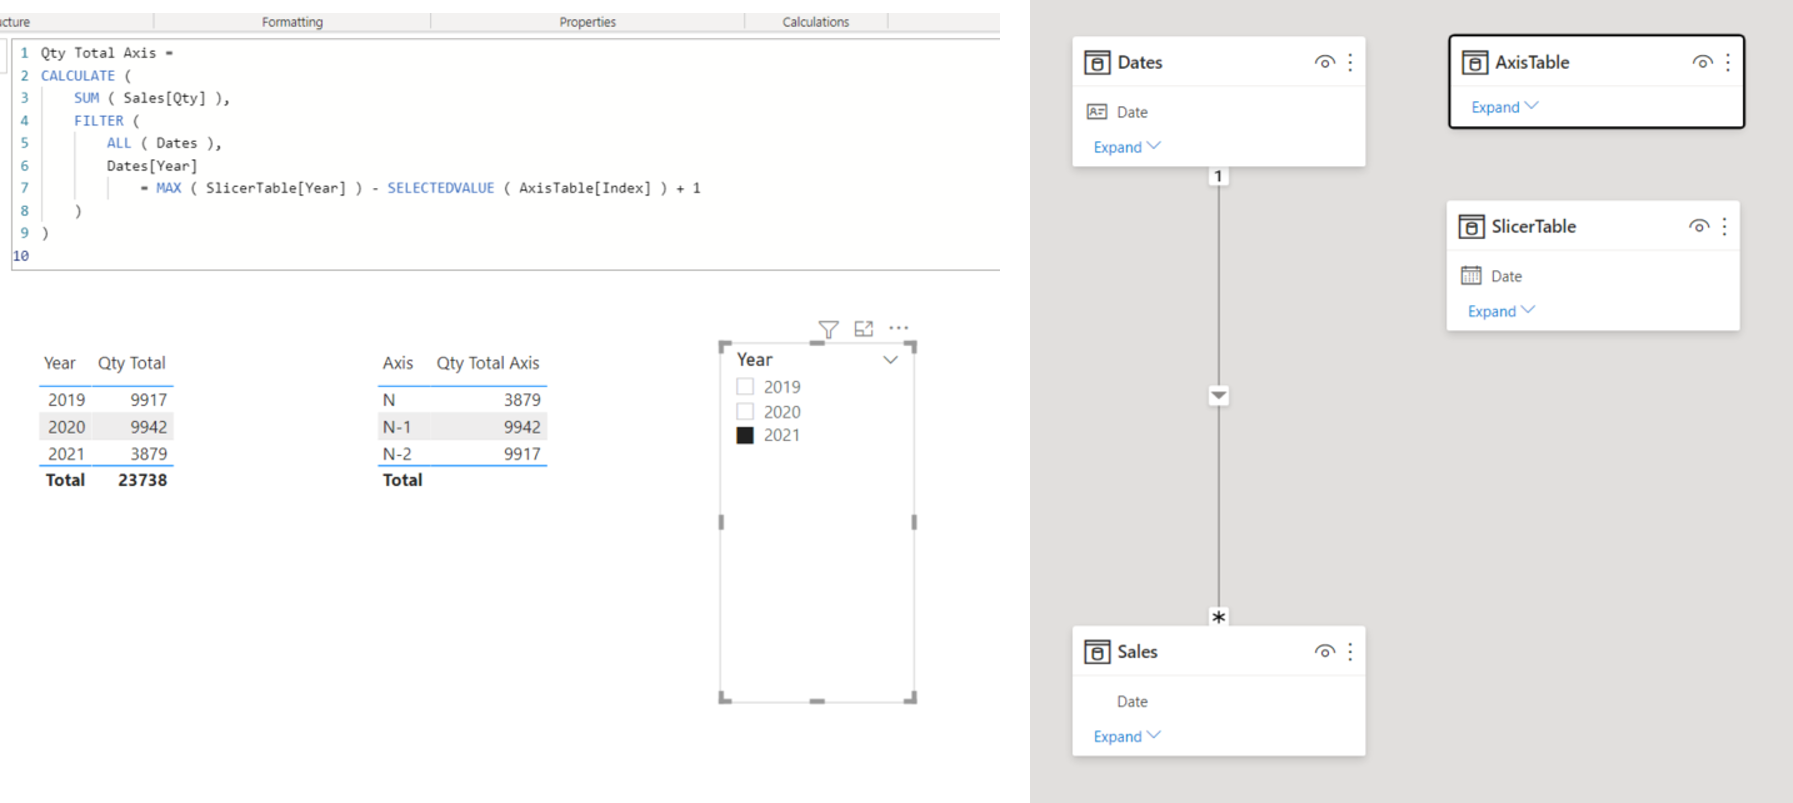The width and height of the screenshot is (1793, 803).
Task: Click the filter icon above the Year slicer
Action: pyautogui.click(x=828, y=329)
